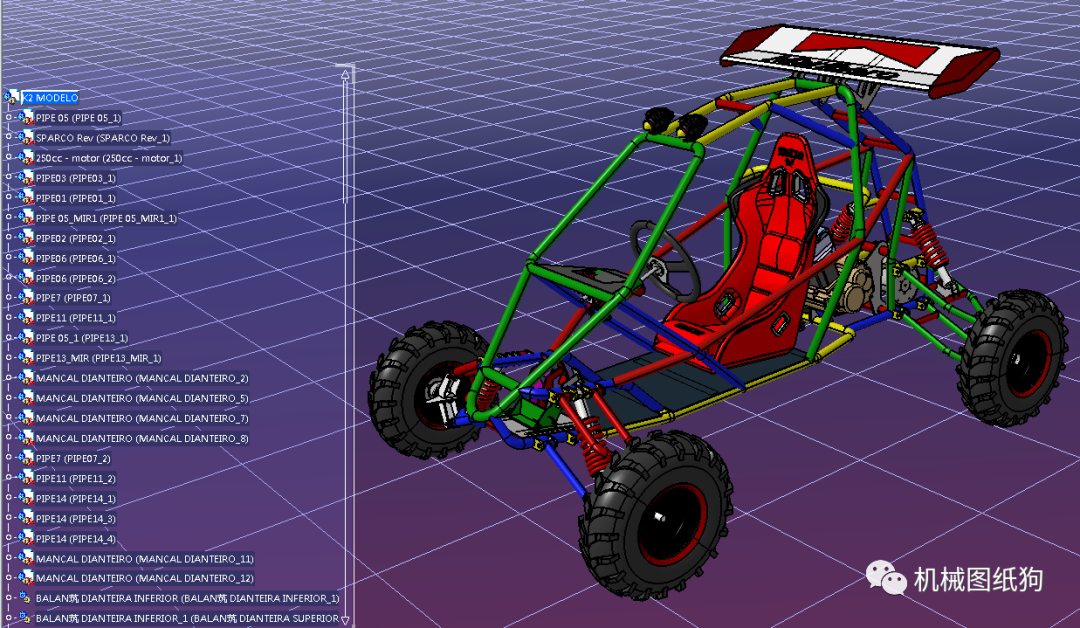
Task: Click the specification tree scrollbar thumb
Action: 345,141
